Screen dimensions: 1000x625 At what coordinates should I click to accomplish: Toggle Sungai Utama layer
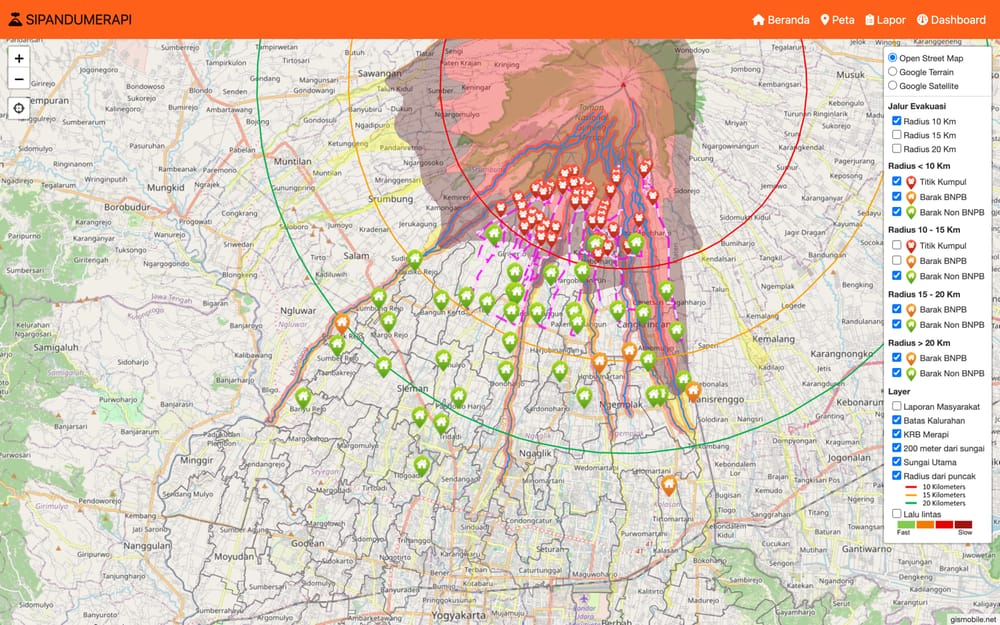click(897, 462)
